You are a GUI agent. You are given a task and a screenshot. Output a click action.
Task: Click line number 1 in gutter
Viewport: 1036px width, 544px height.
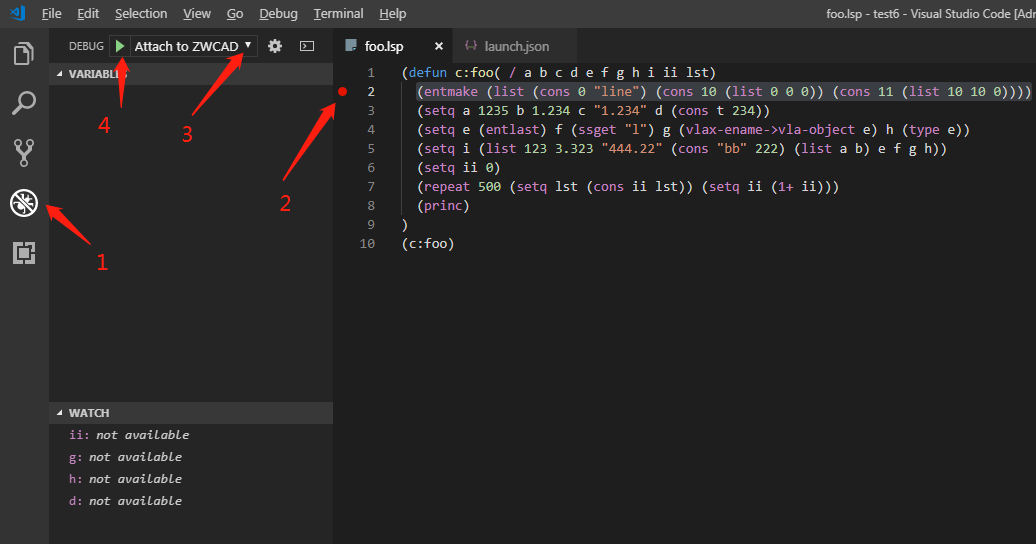click(371, 73)
